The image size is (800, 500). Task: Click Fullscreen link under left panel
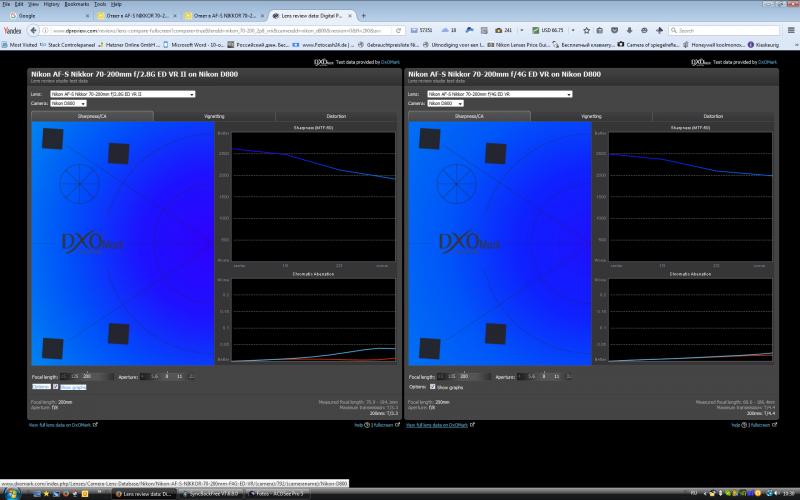coord(386,424)
